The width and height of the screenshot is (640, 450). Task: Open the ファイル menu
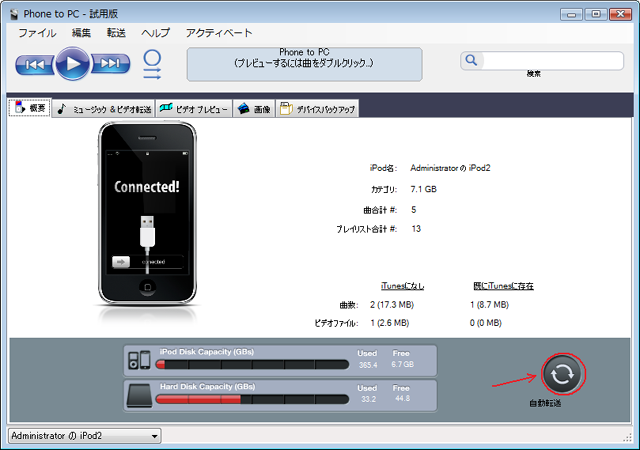point(37,33)
